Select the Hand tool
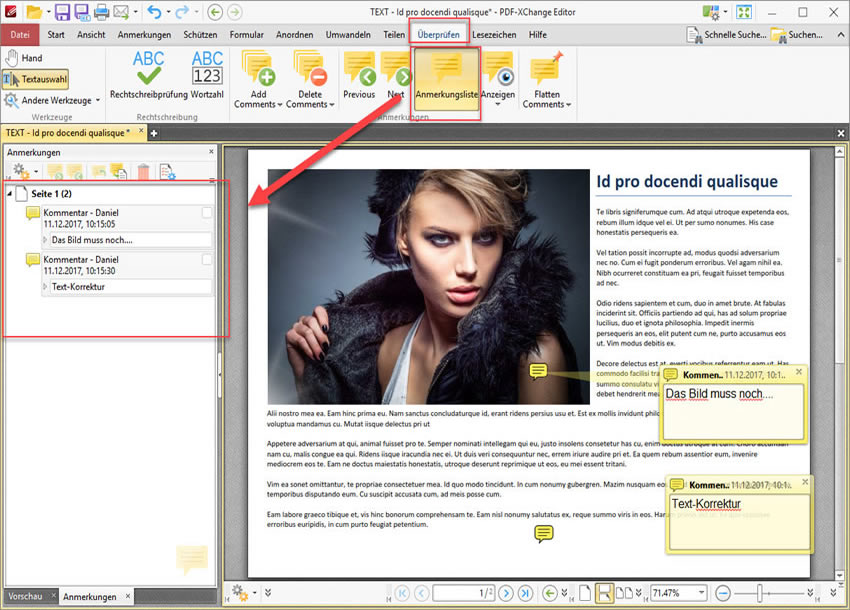 (24, 58)
